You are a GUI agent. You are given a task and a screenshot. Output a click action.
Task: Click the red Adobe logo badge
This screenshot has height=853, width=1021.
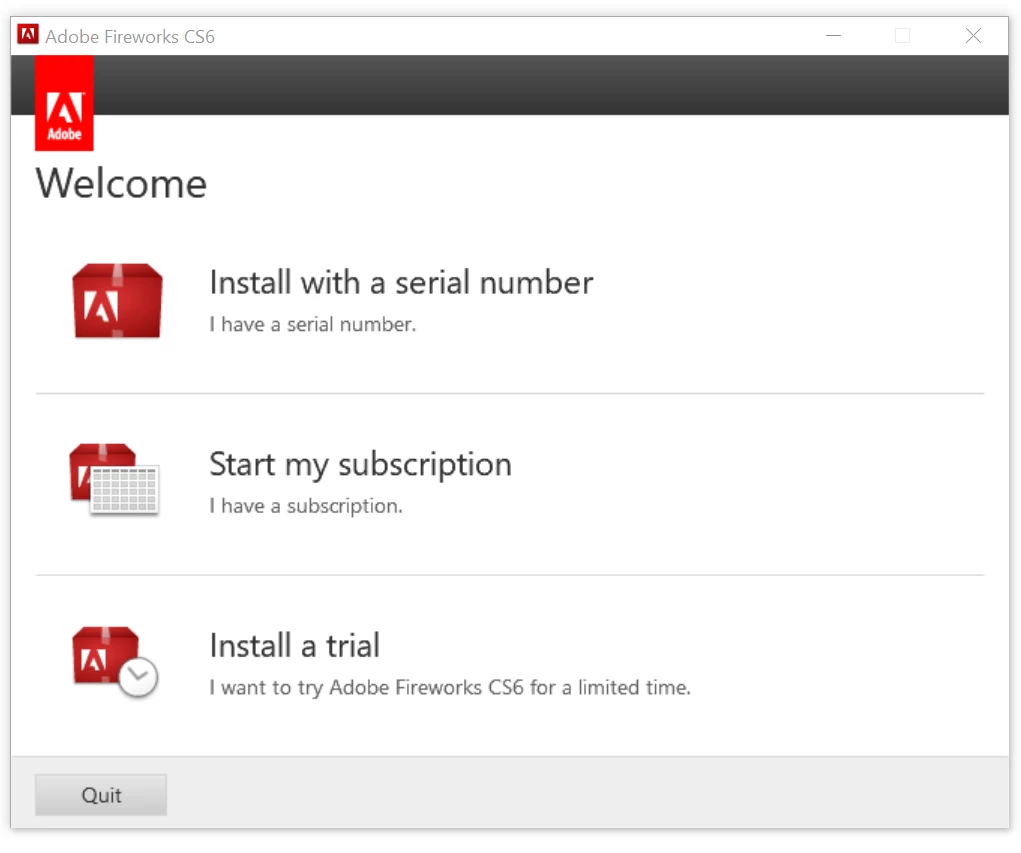pyautogui.click(x=64, y=103)
